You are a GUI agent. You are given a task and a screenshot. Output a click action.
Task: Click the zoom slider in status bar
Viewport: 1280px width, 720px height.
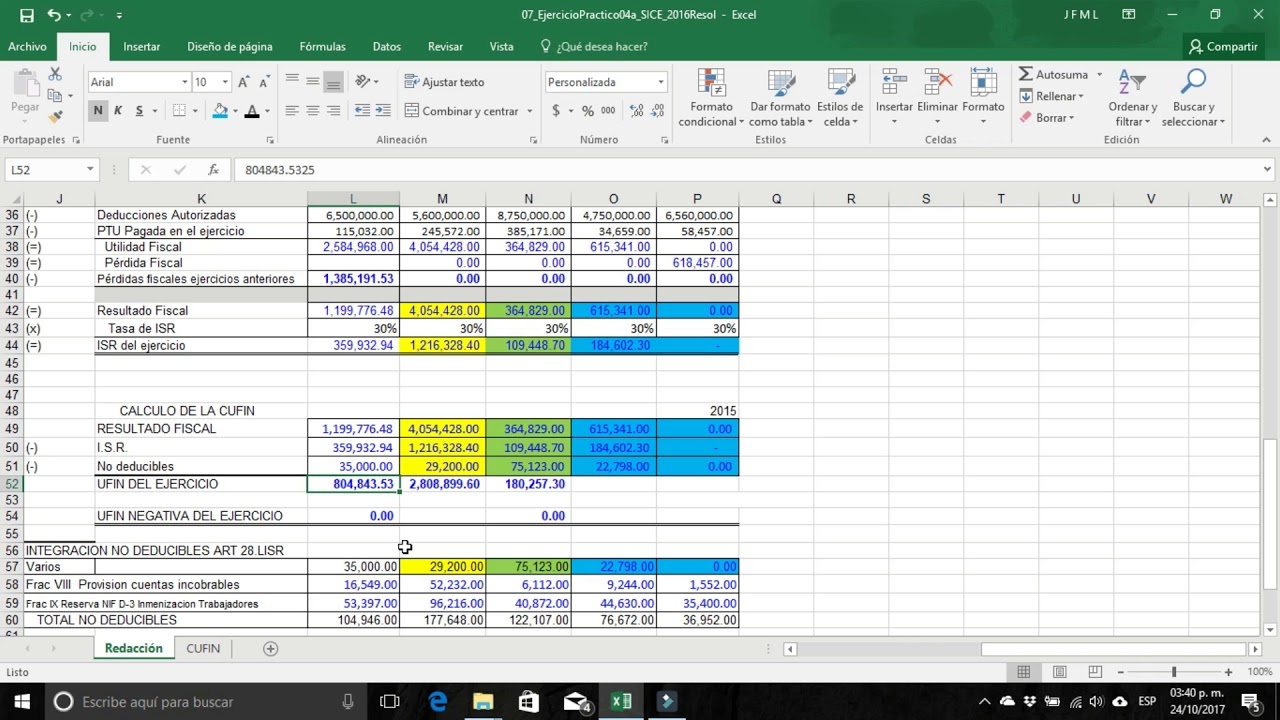pyautogui.click(x=1174, y=672)
